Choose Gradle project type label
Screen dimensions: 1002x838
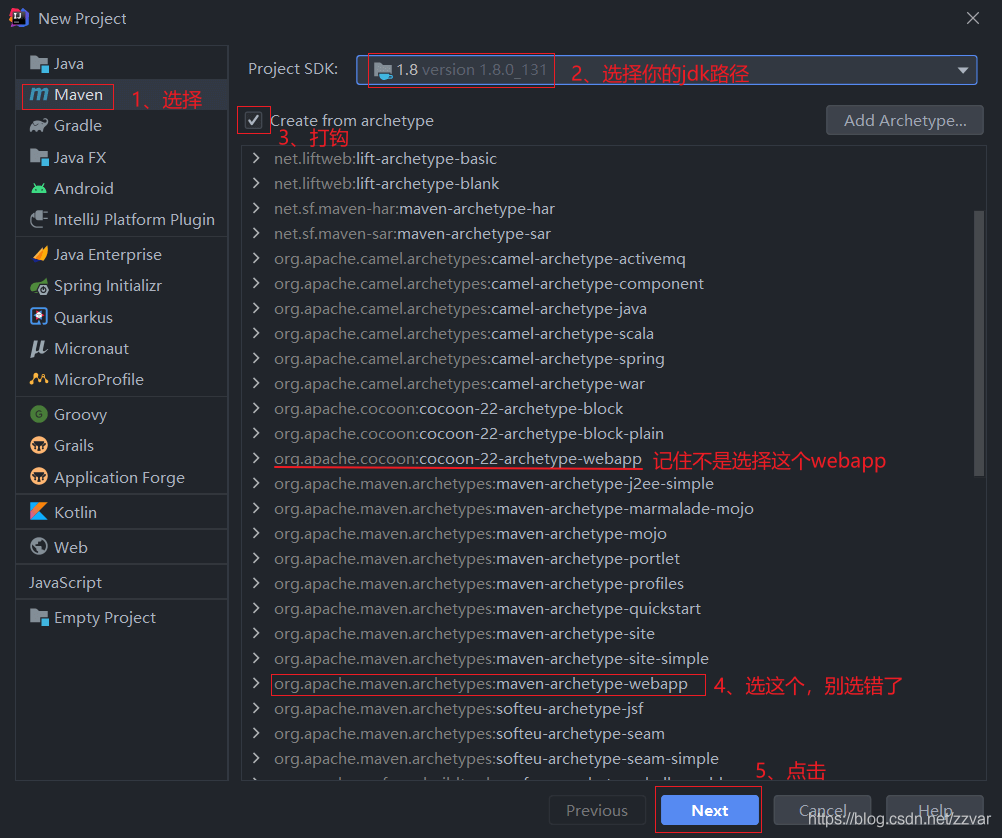coord(78,125)
